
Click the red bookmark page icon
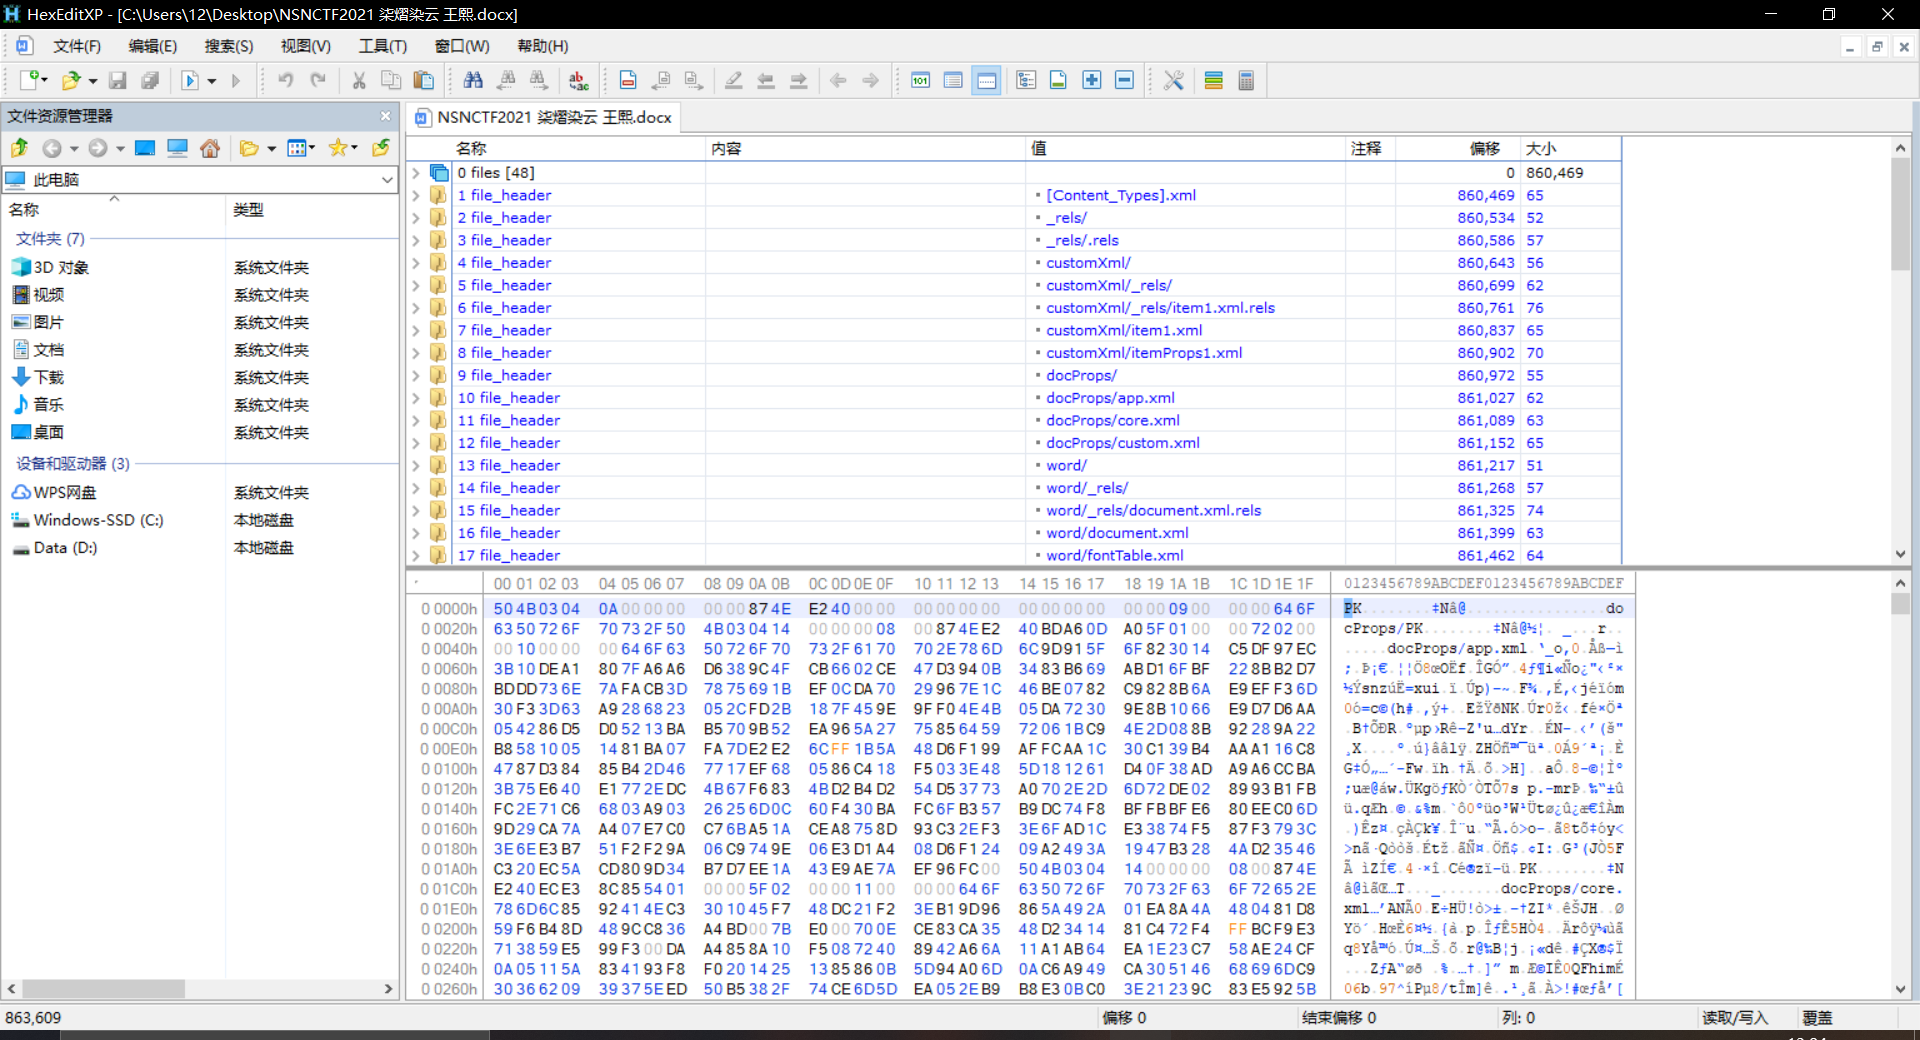click(628, 80)
